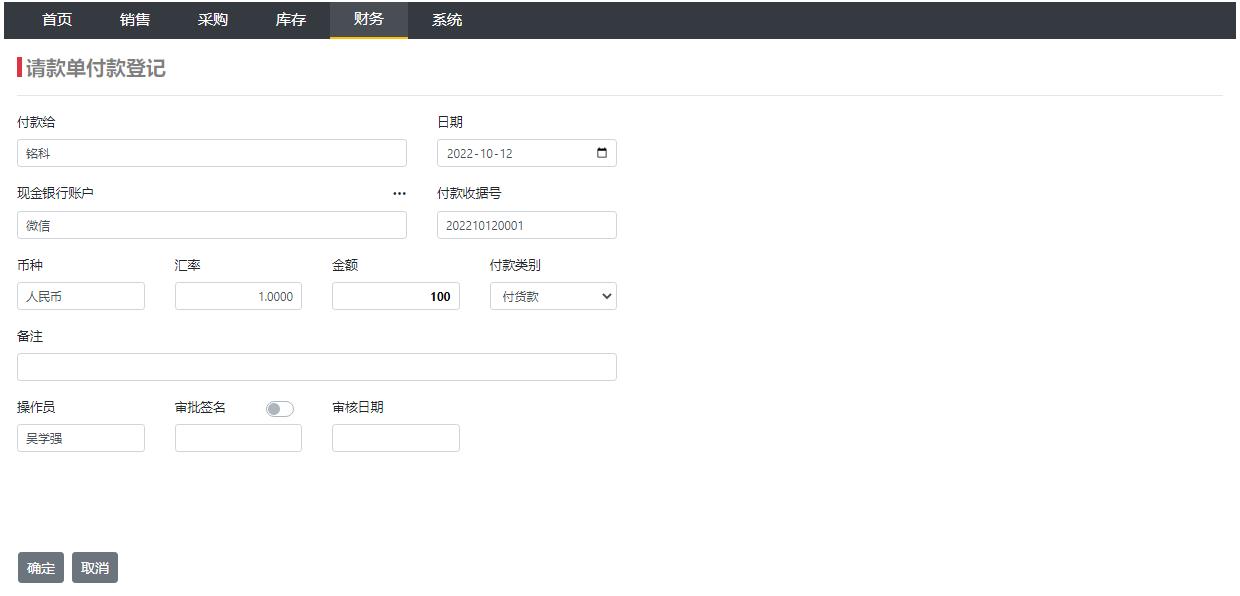The width and height of the screenshot is (1240, 596).
Task: Click the 确定 button
Action: [41, 568]
